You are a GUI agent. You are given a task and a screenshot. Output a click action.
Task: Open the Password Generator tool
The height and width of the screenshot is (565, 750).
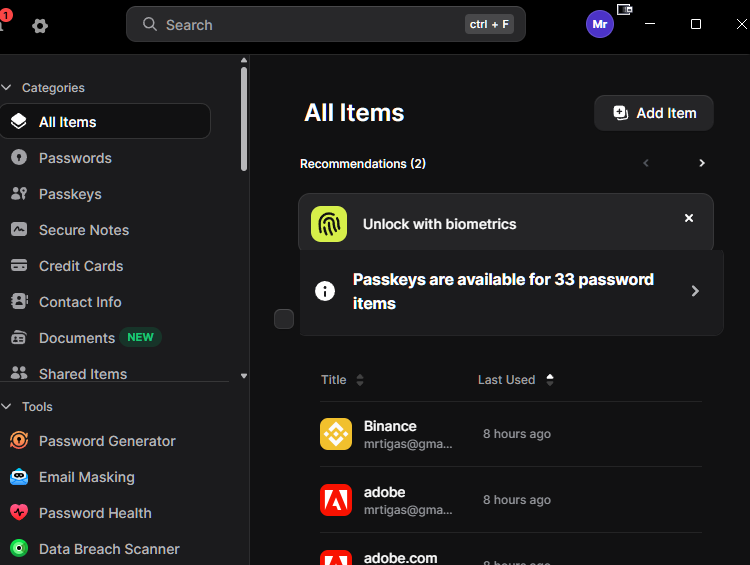(x=107, y=441)
